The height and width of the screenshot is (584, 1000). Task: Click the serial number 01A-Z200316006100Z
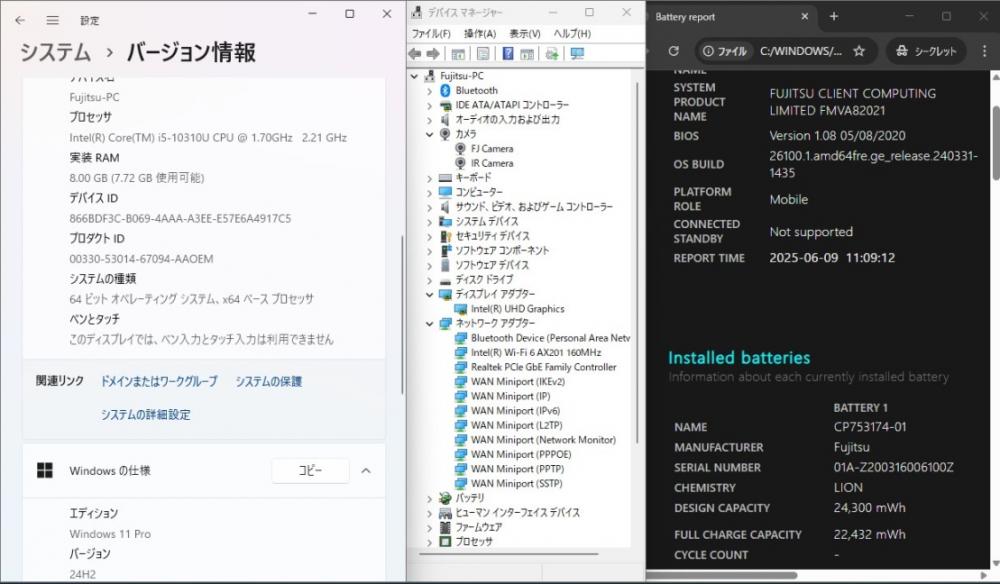pyautogui.click(x=893, y=467)
